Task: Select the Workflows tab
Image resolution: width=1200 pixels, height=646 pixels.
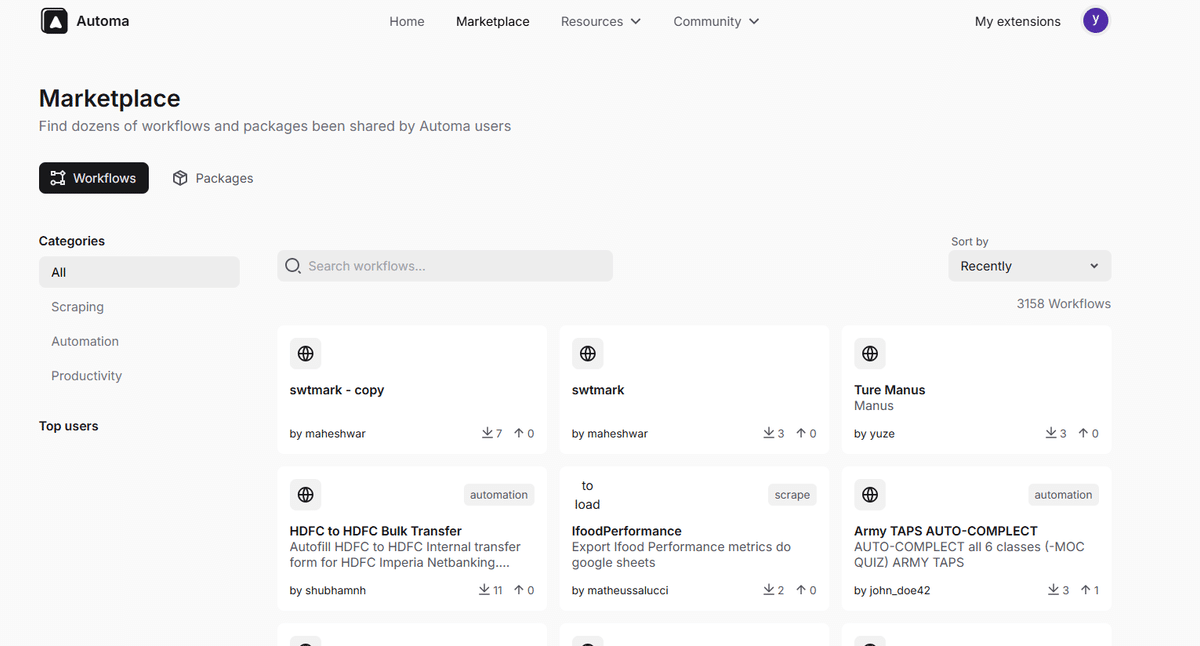Action: pyautogui.click(x=94, y=178)
